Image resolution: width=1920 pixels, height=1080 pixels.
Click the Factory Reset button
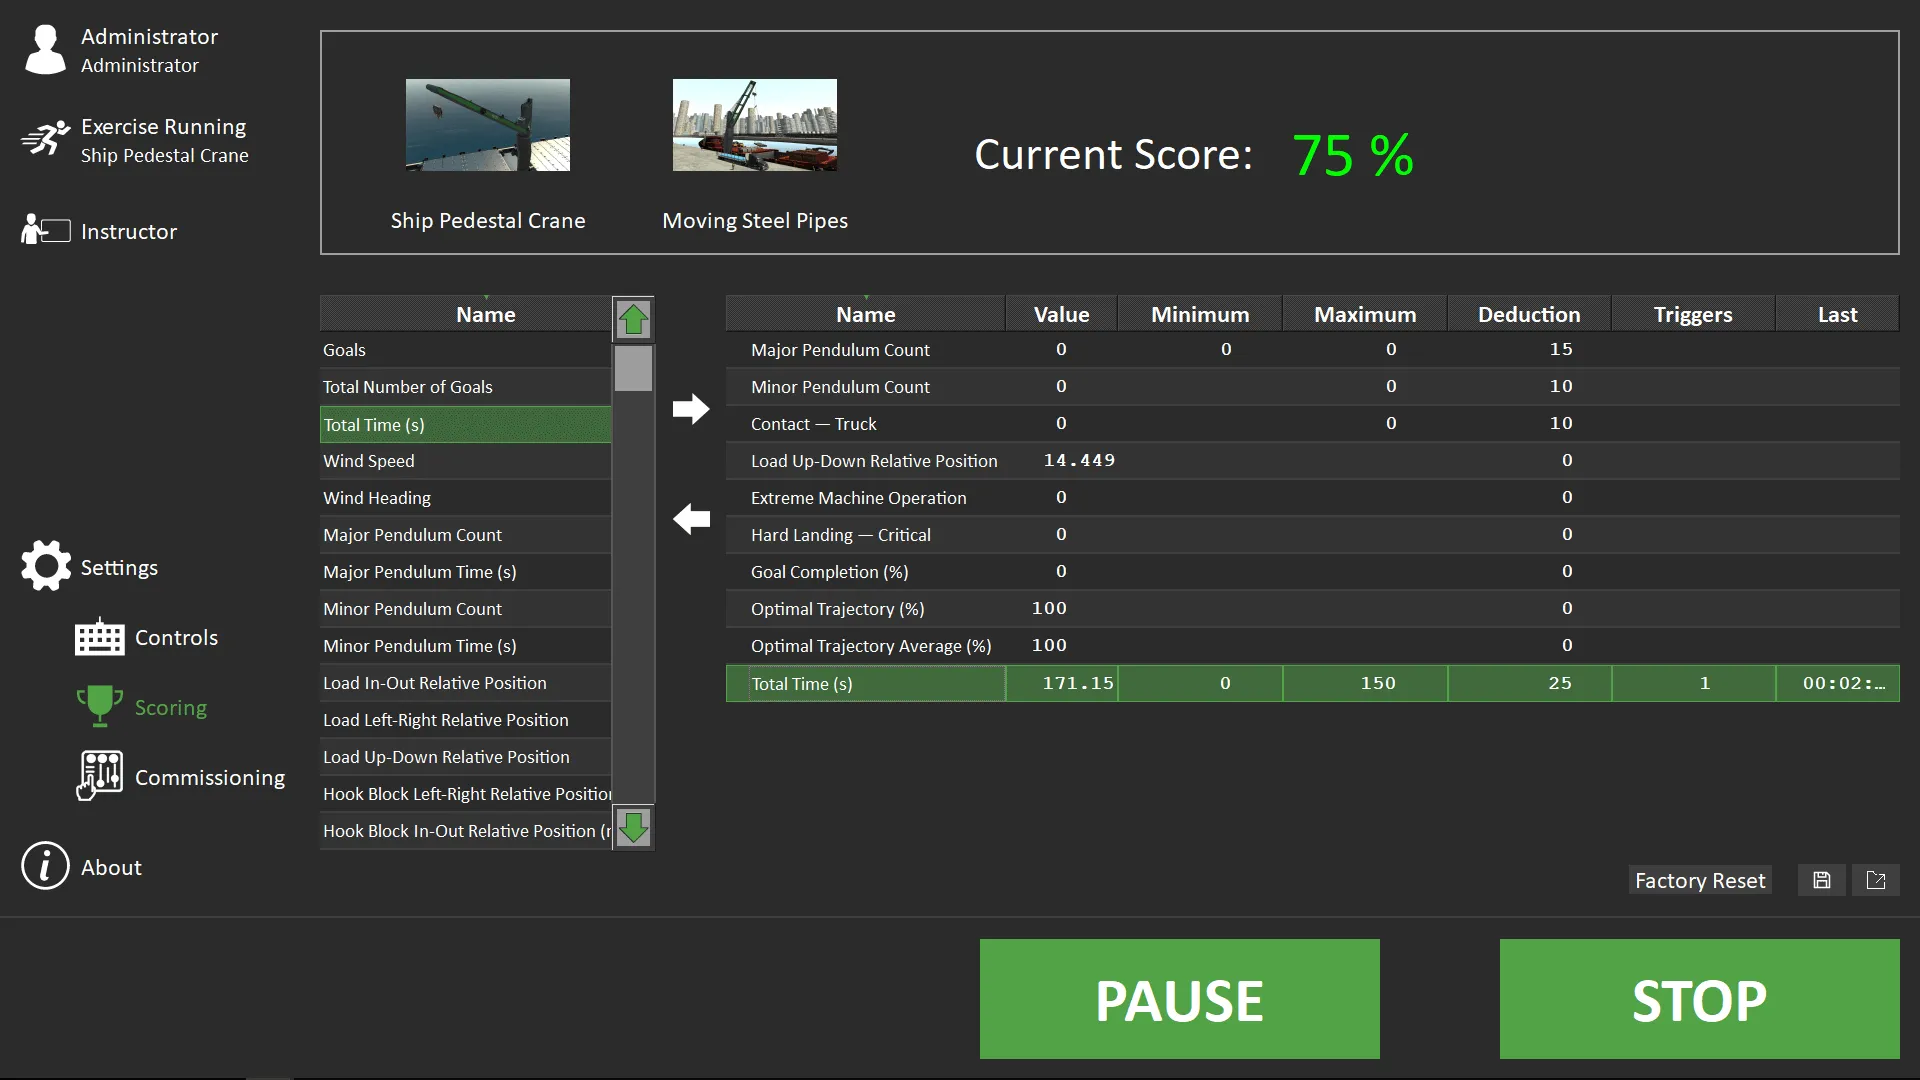[1699, 880]
